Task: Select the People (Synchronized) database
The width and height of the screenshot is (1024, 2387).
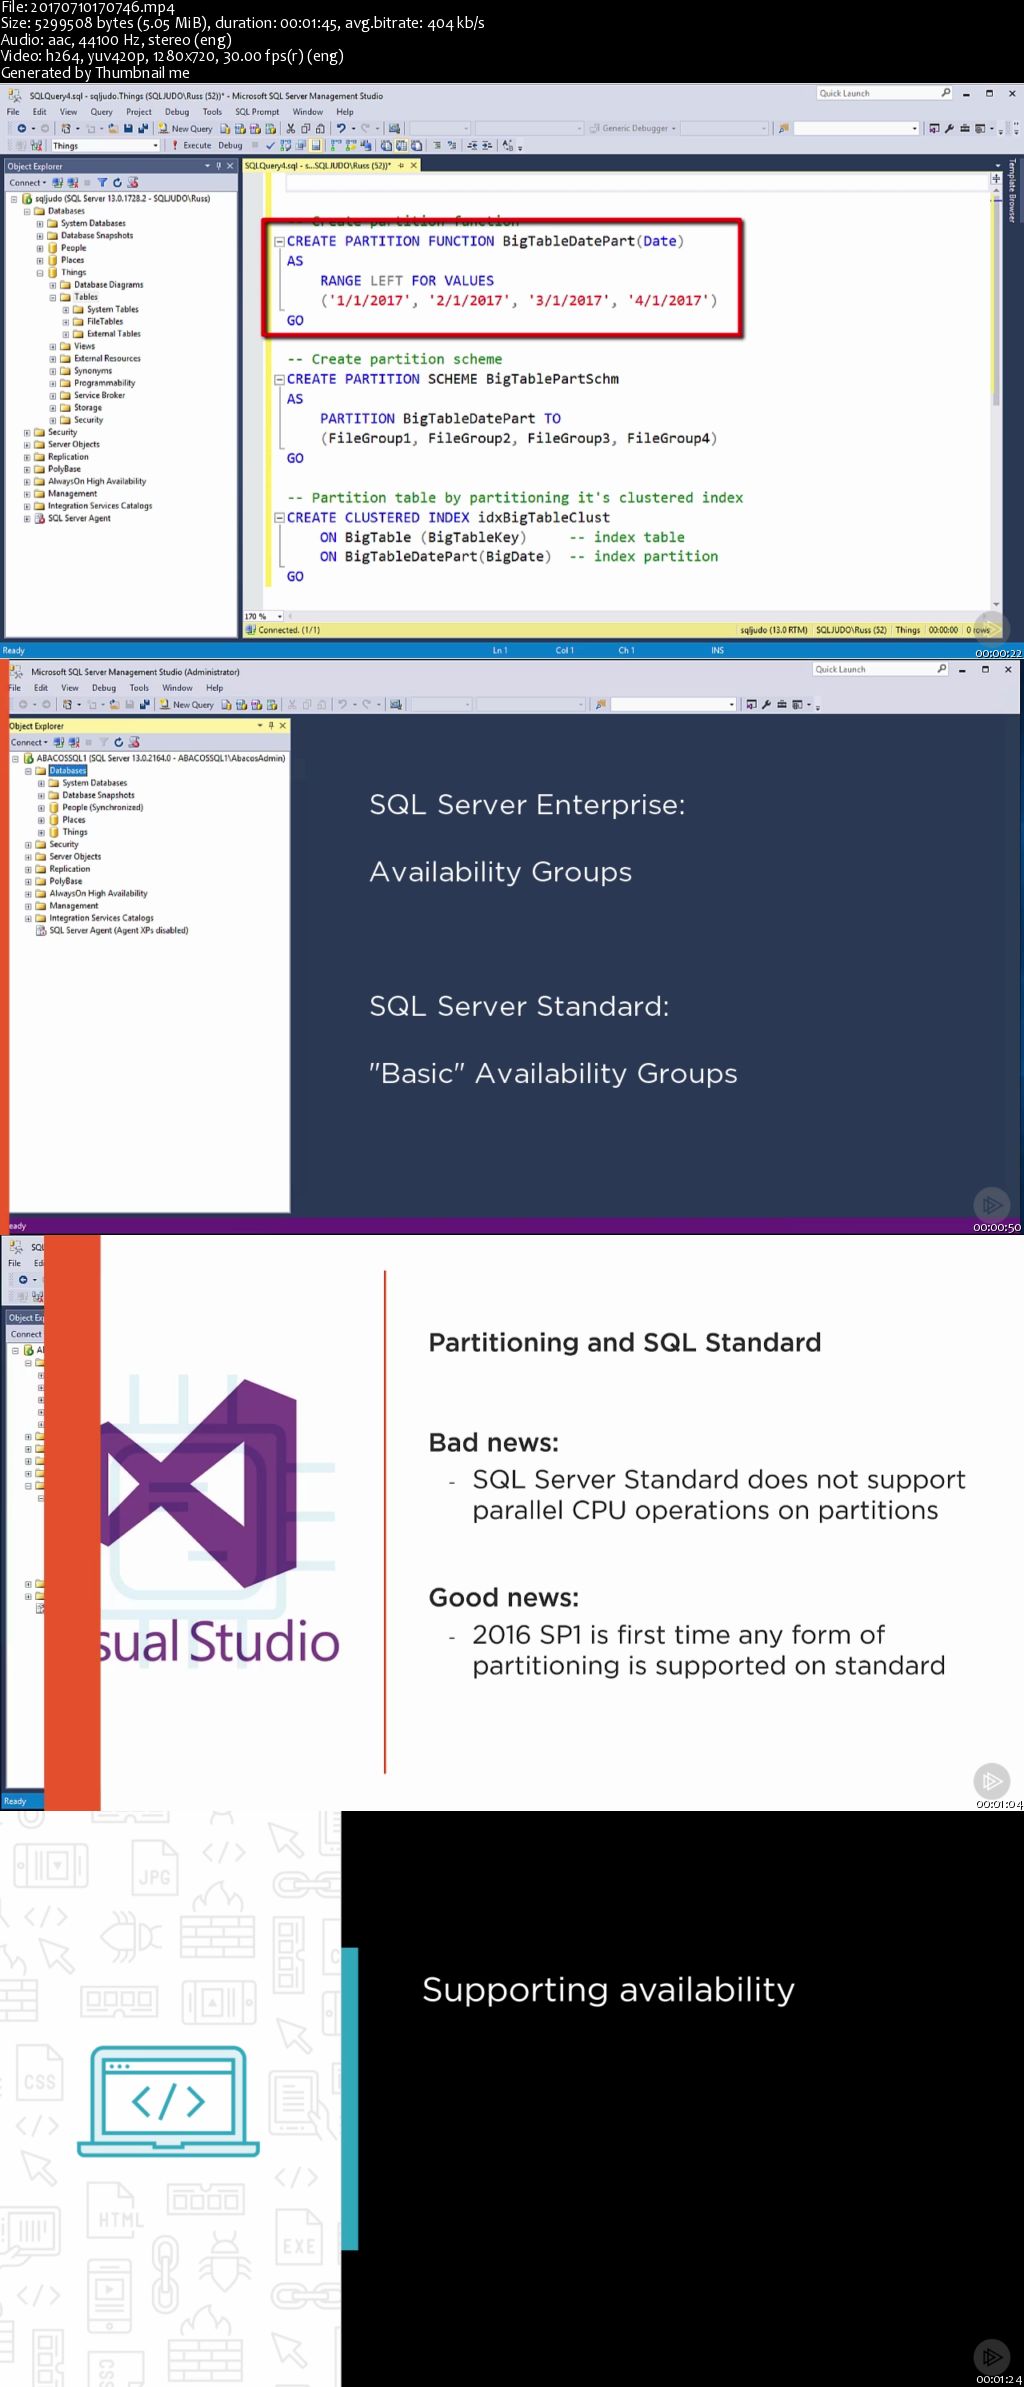Action: (x=103, y=807)
